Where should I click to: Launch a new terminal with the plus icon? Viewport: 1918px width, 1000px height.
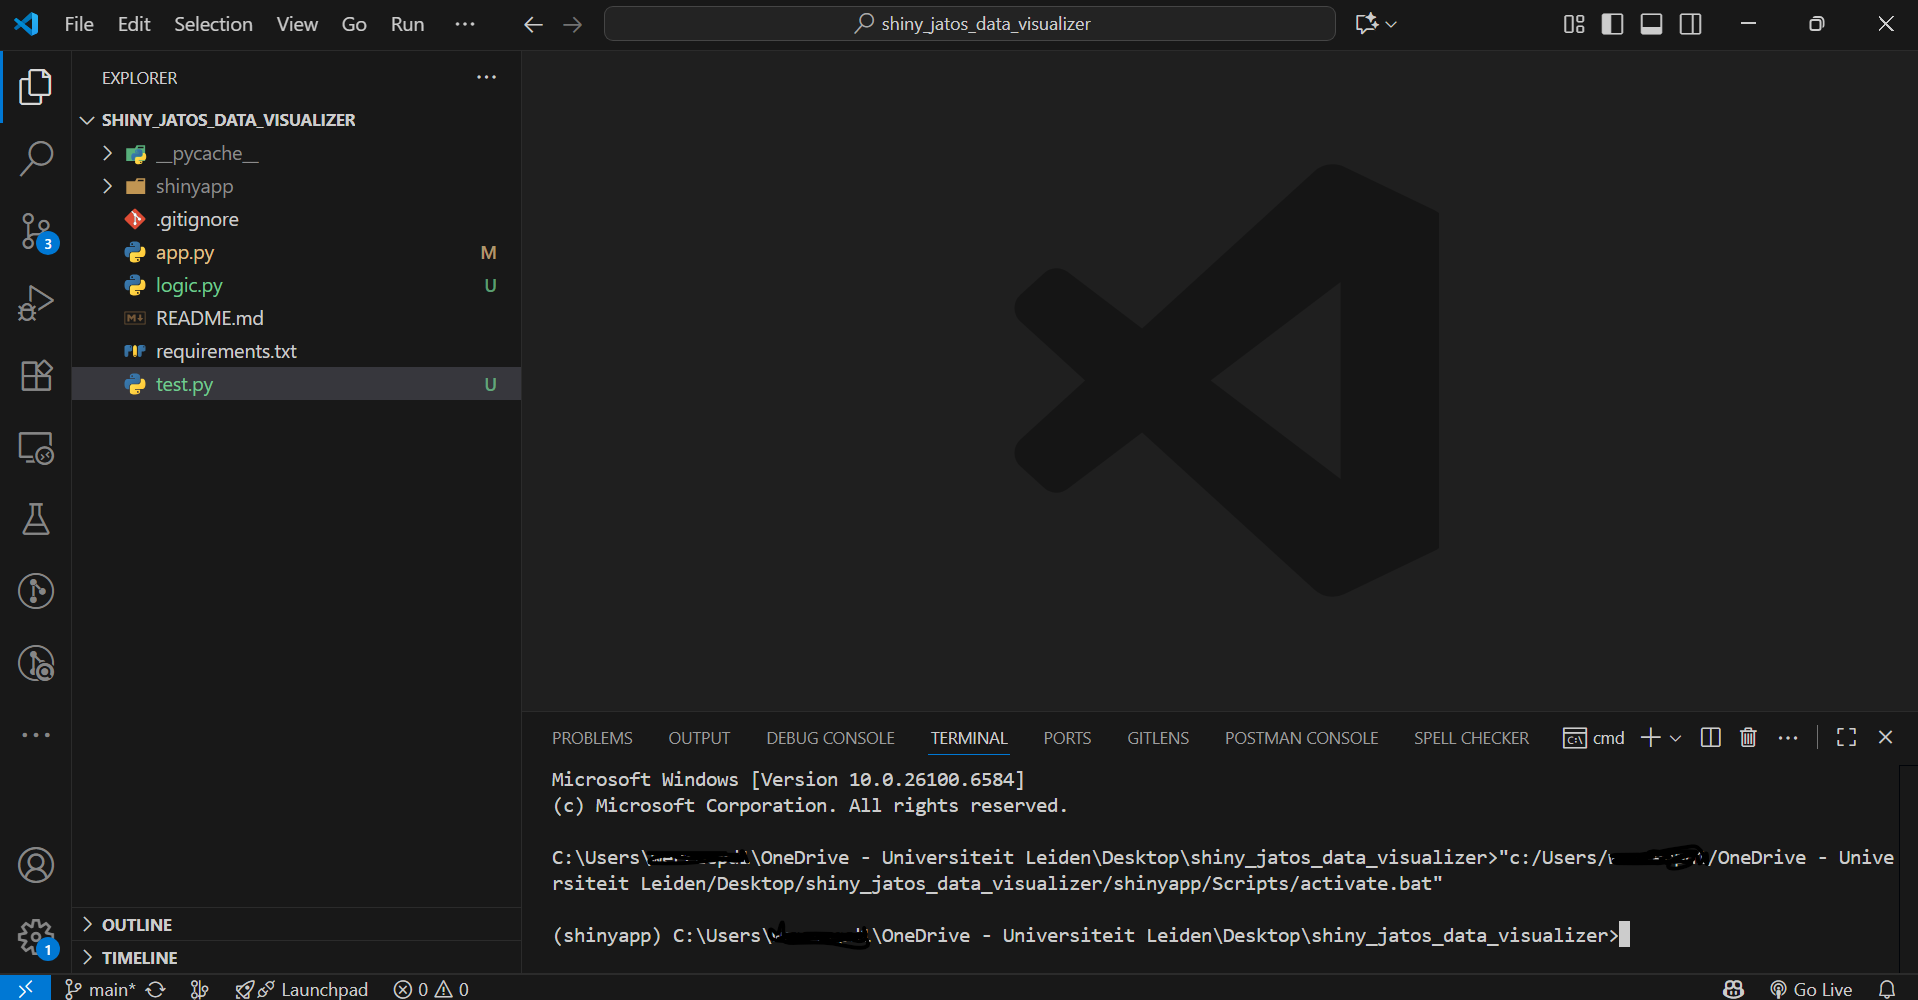1649,737
